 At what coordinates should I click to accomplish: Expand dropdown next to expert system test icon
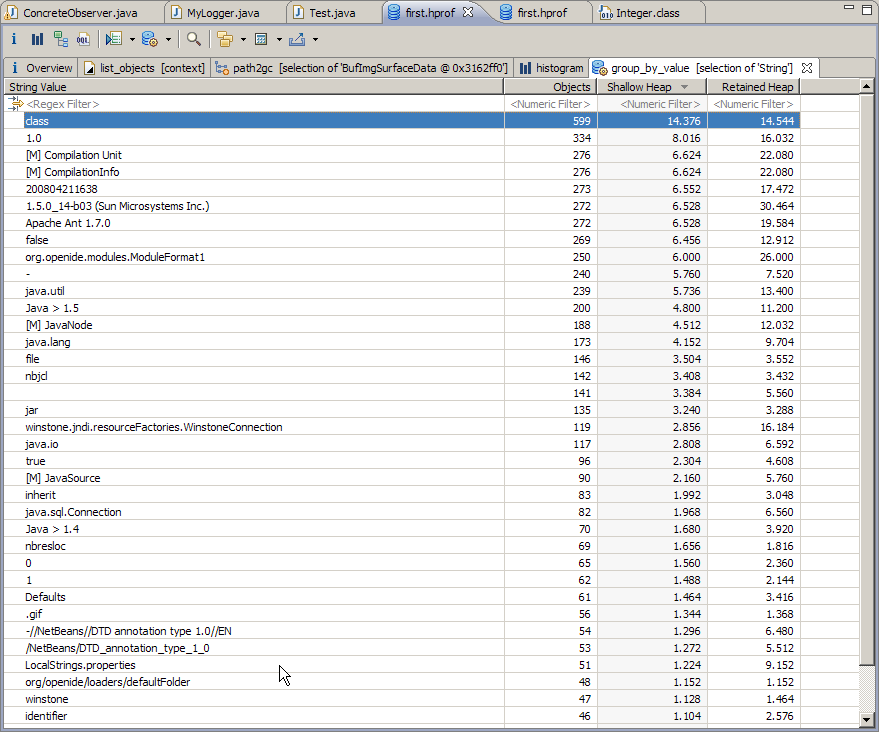click(x=132, y=39)
